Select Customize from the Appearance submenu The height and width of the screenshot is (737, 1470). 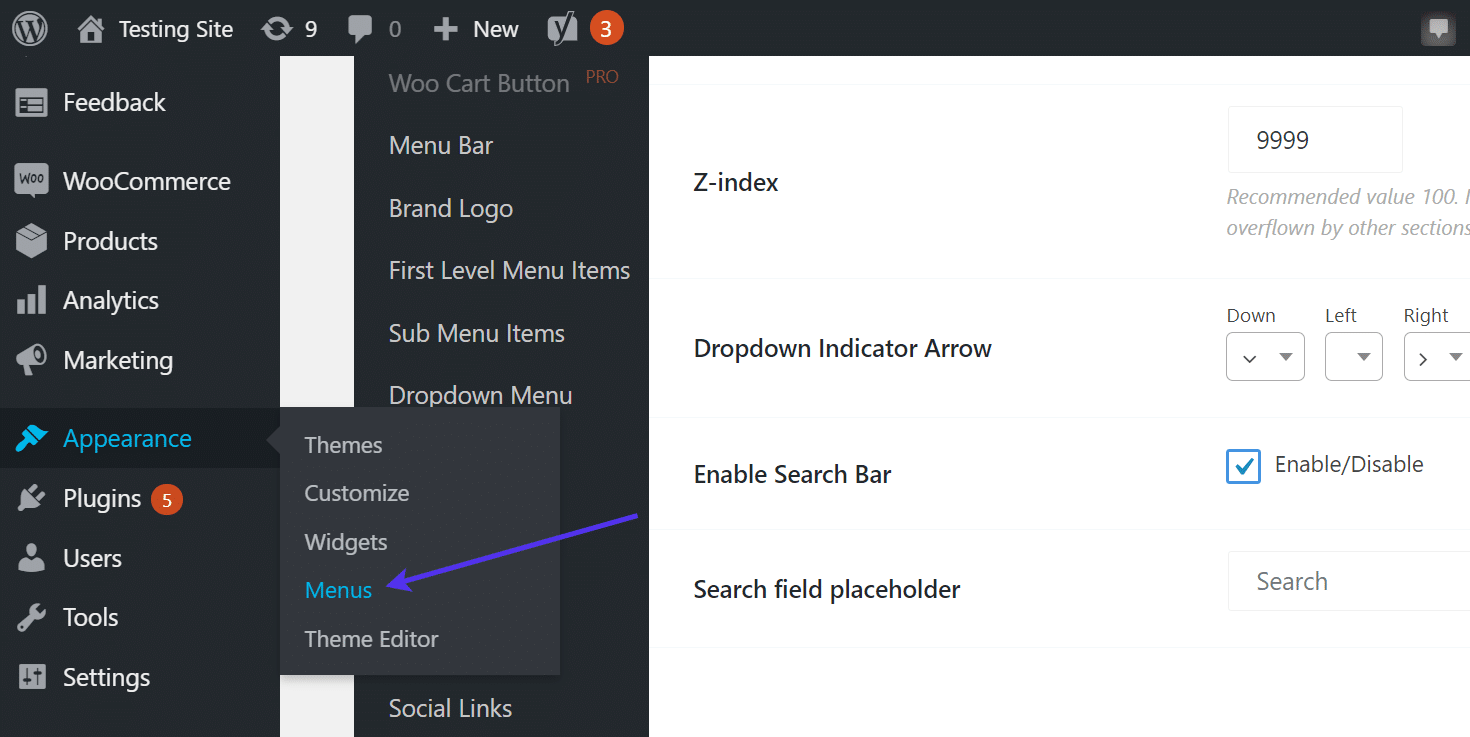point(356,493)
